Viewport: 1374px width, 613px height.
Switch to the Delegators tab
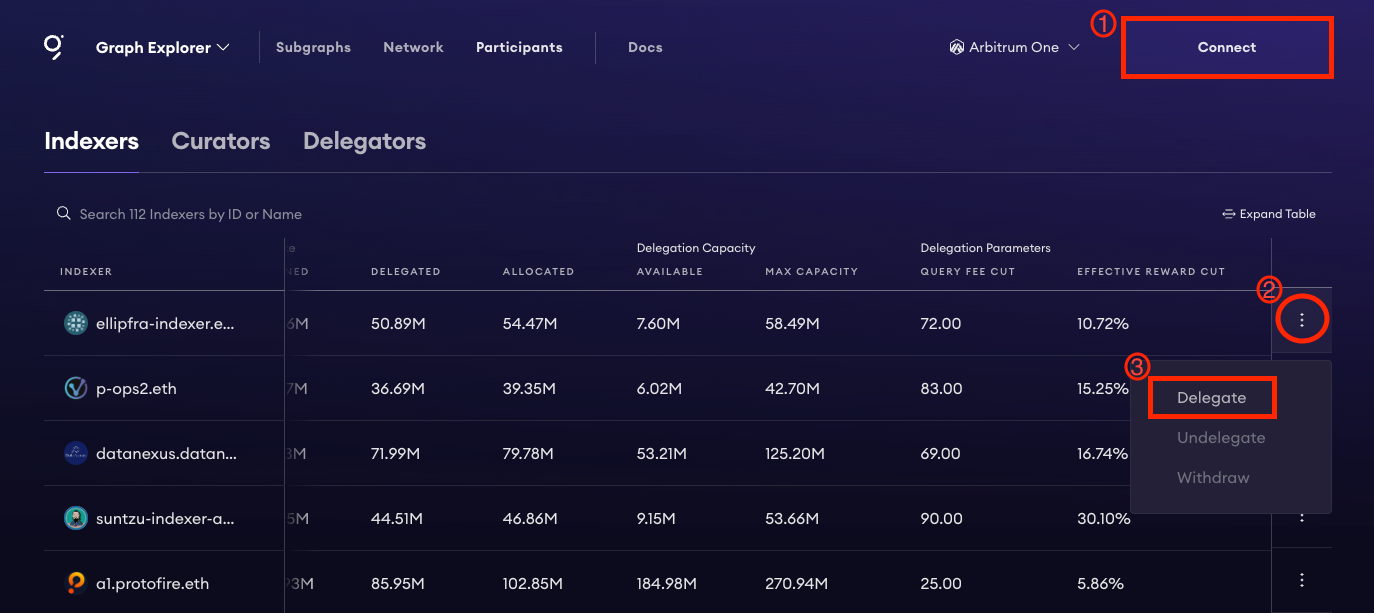tap(364, 141)
